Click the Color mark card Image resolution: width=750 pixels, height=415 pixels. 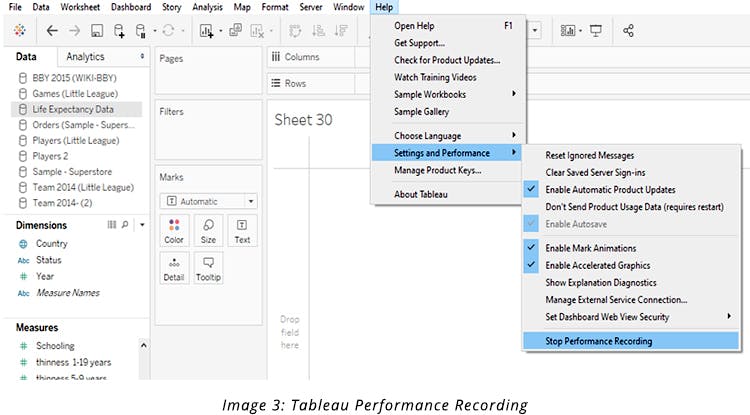tap(174, 231)
